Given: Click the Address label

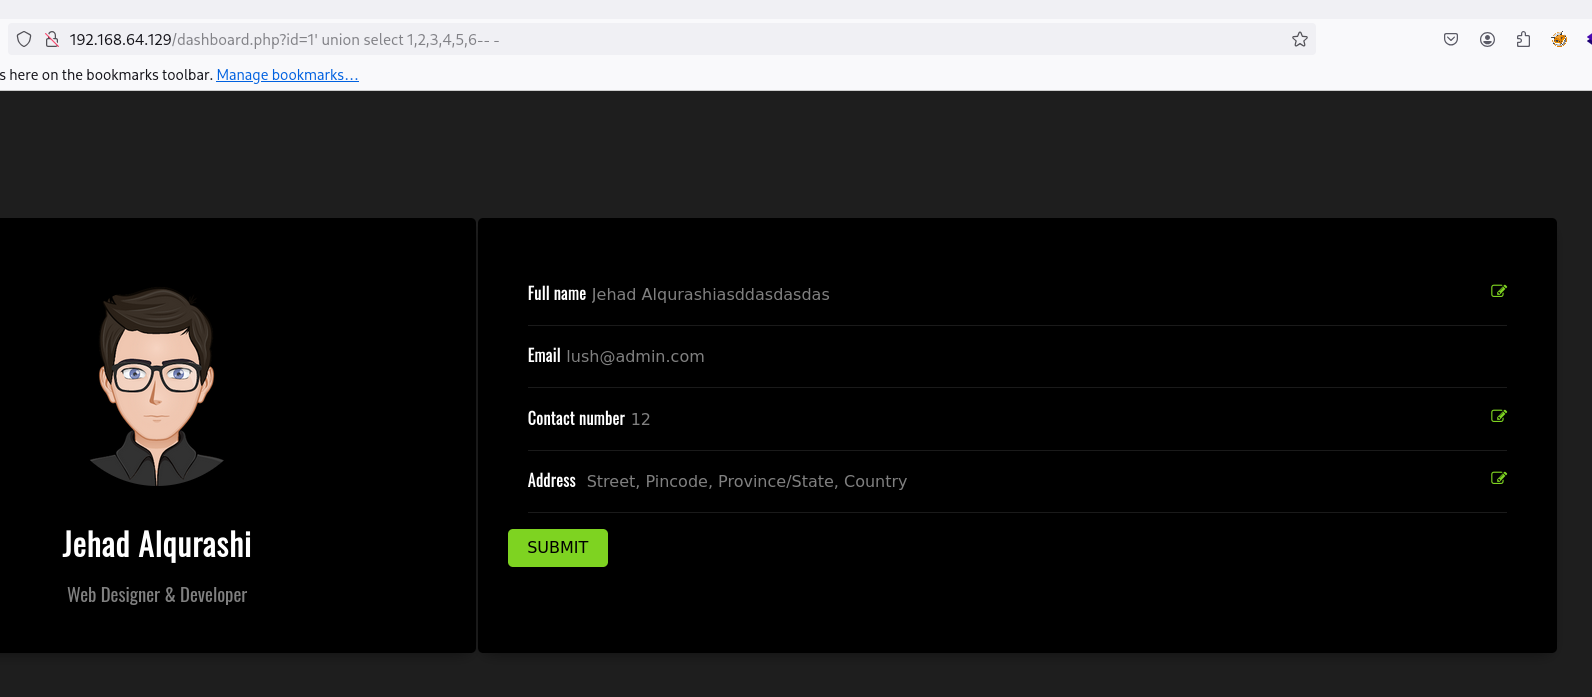Looking at the screenshot, I should [x=552, y=480].
